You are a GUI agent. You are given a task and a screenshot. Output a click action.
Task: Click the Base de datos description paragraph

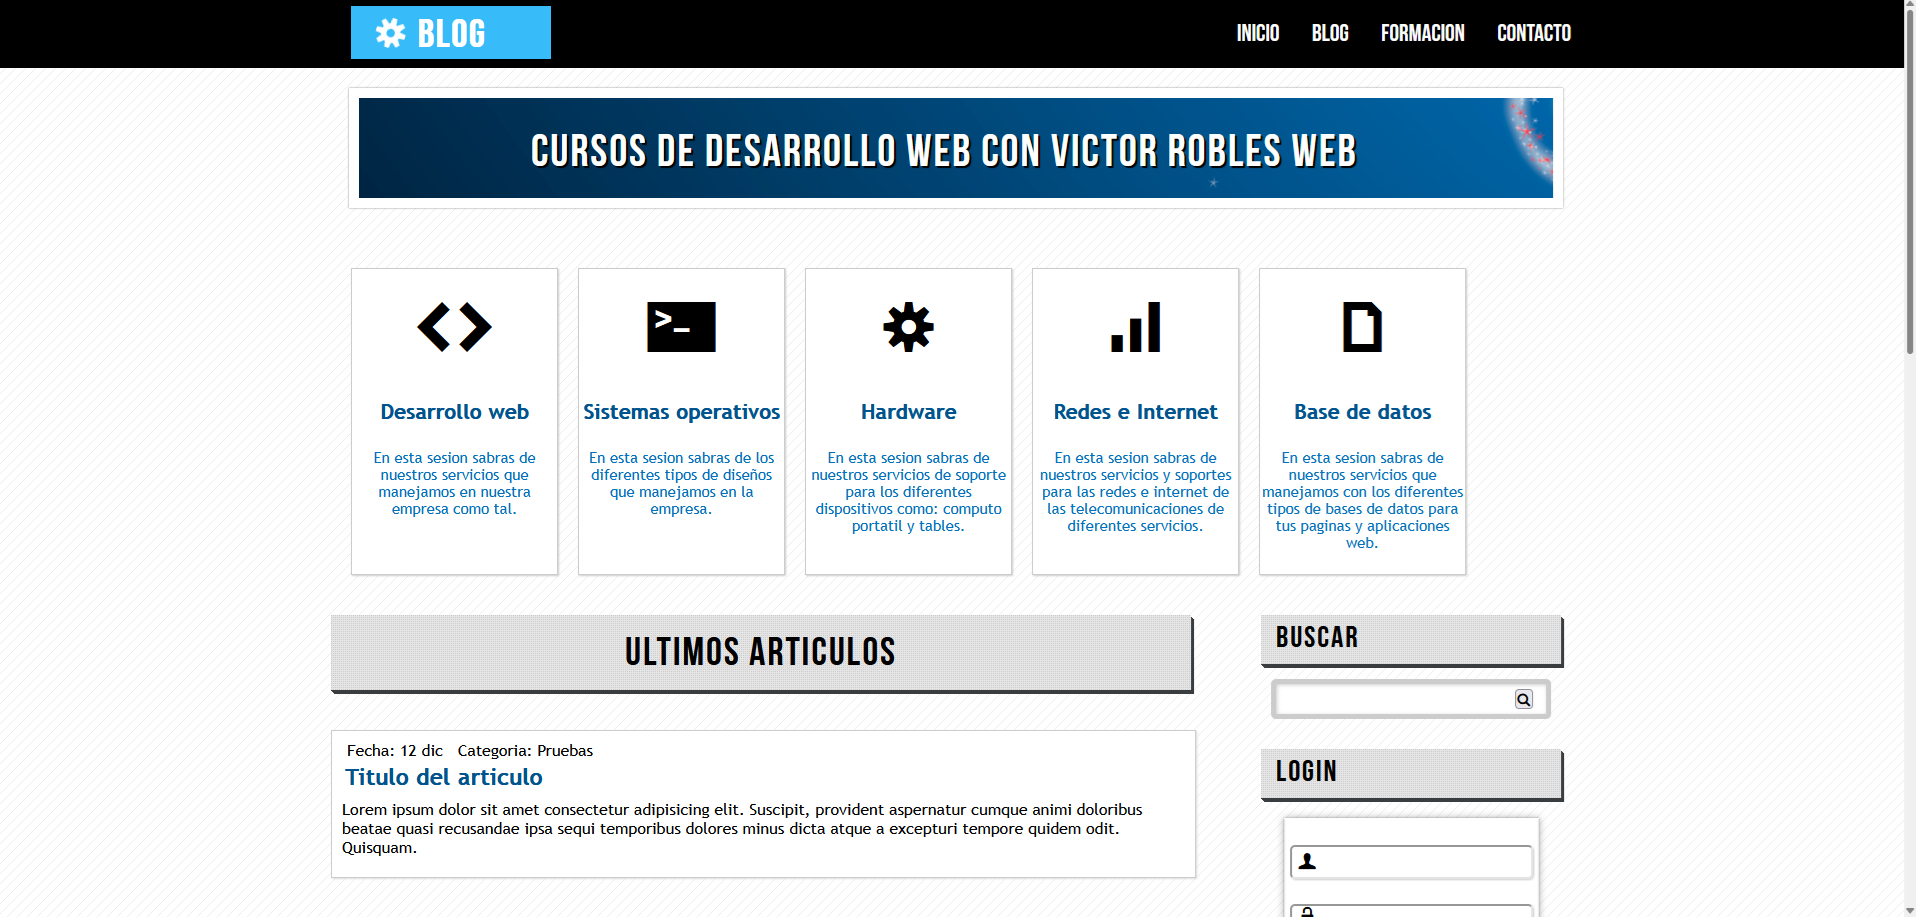click(1362, 500)
